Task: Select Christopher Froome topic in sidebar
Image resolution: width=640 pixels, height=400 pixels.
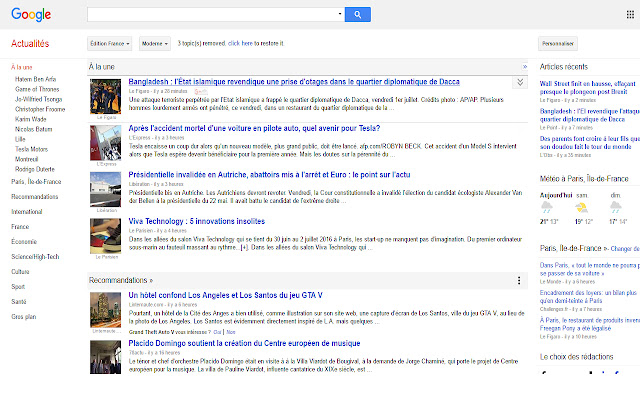Action: pyautogui.click(x=40, y=109)
